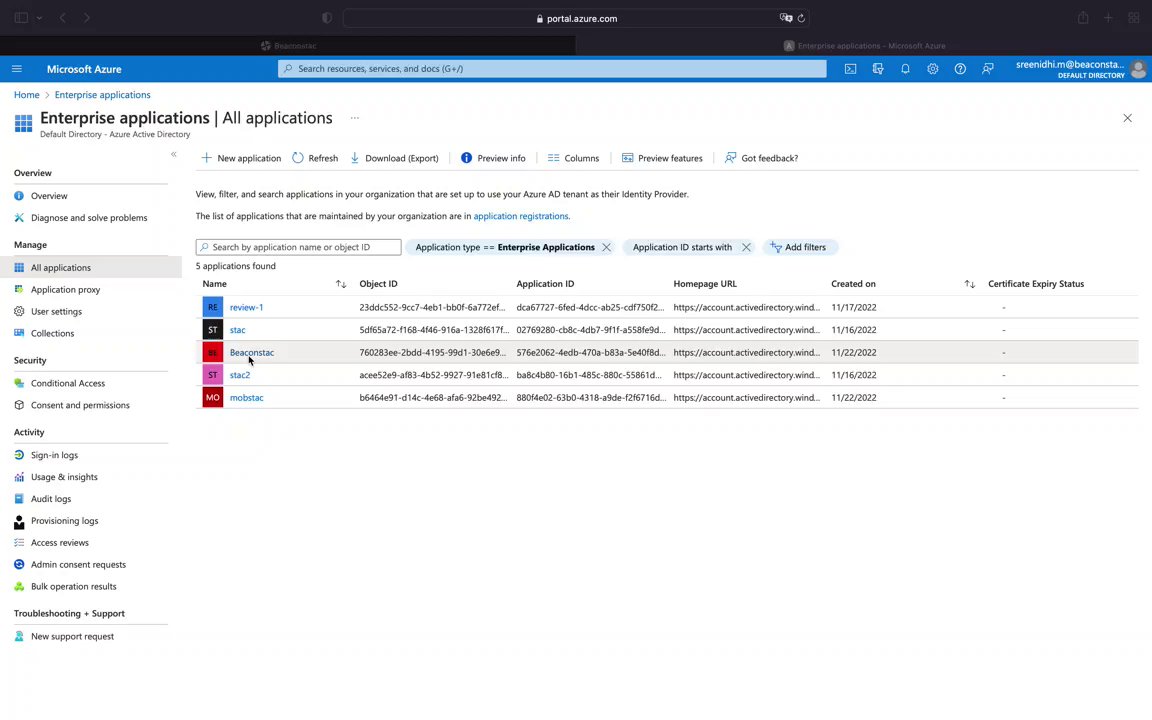Click Enterprise applications breadcrumb link
The image size is (1152, 720).
(102, 95)
